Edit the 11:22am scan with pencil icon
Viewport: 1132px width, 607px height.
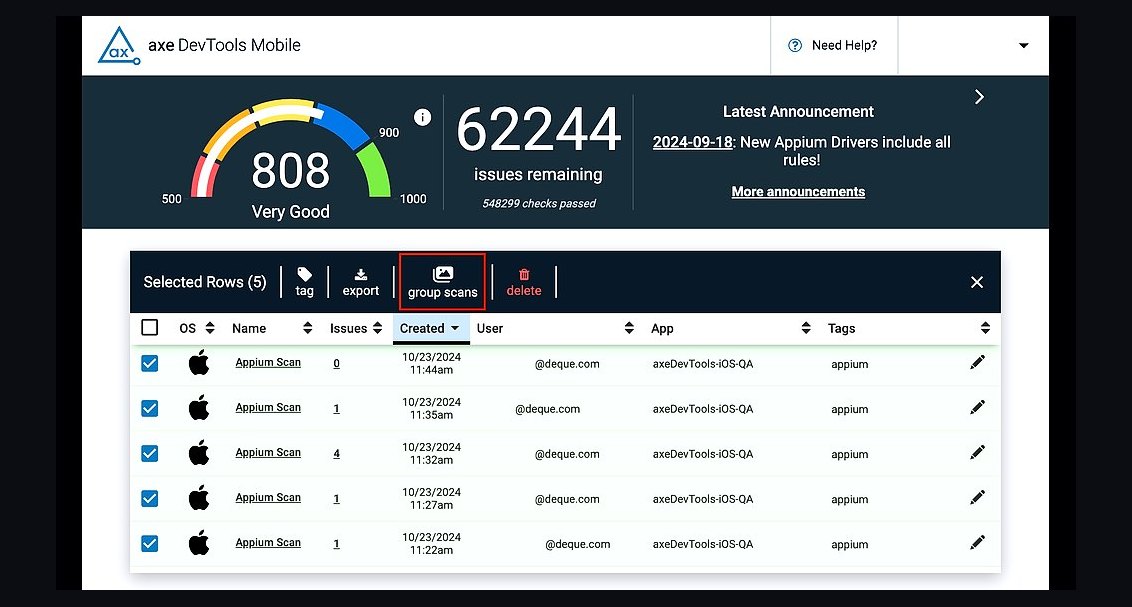978,543
